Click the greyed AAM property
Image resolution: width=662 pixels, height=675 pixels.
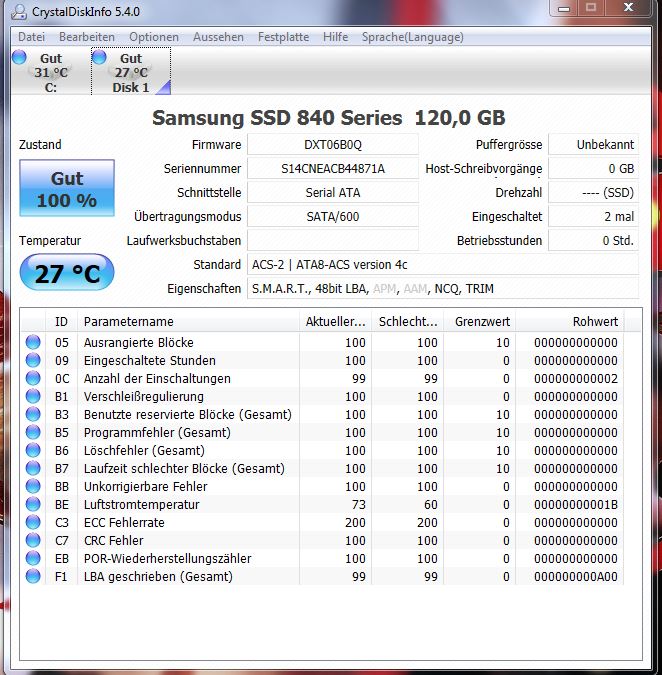point(415,289)
